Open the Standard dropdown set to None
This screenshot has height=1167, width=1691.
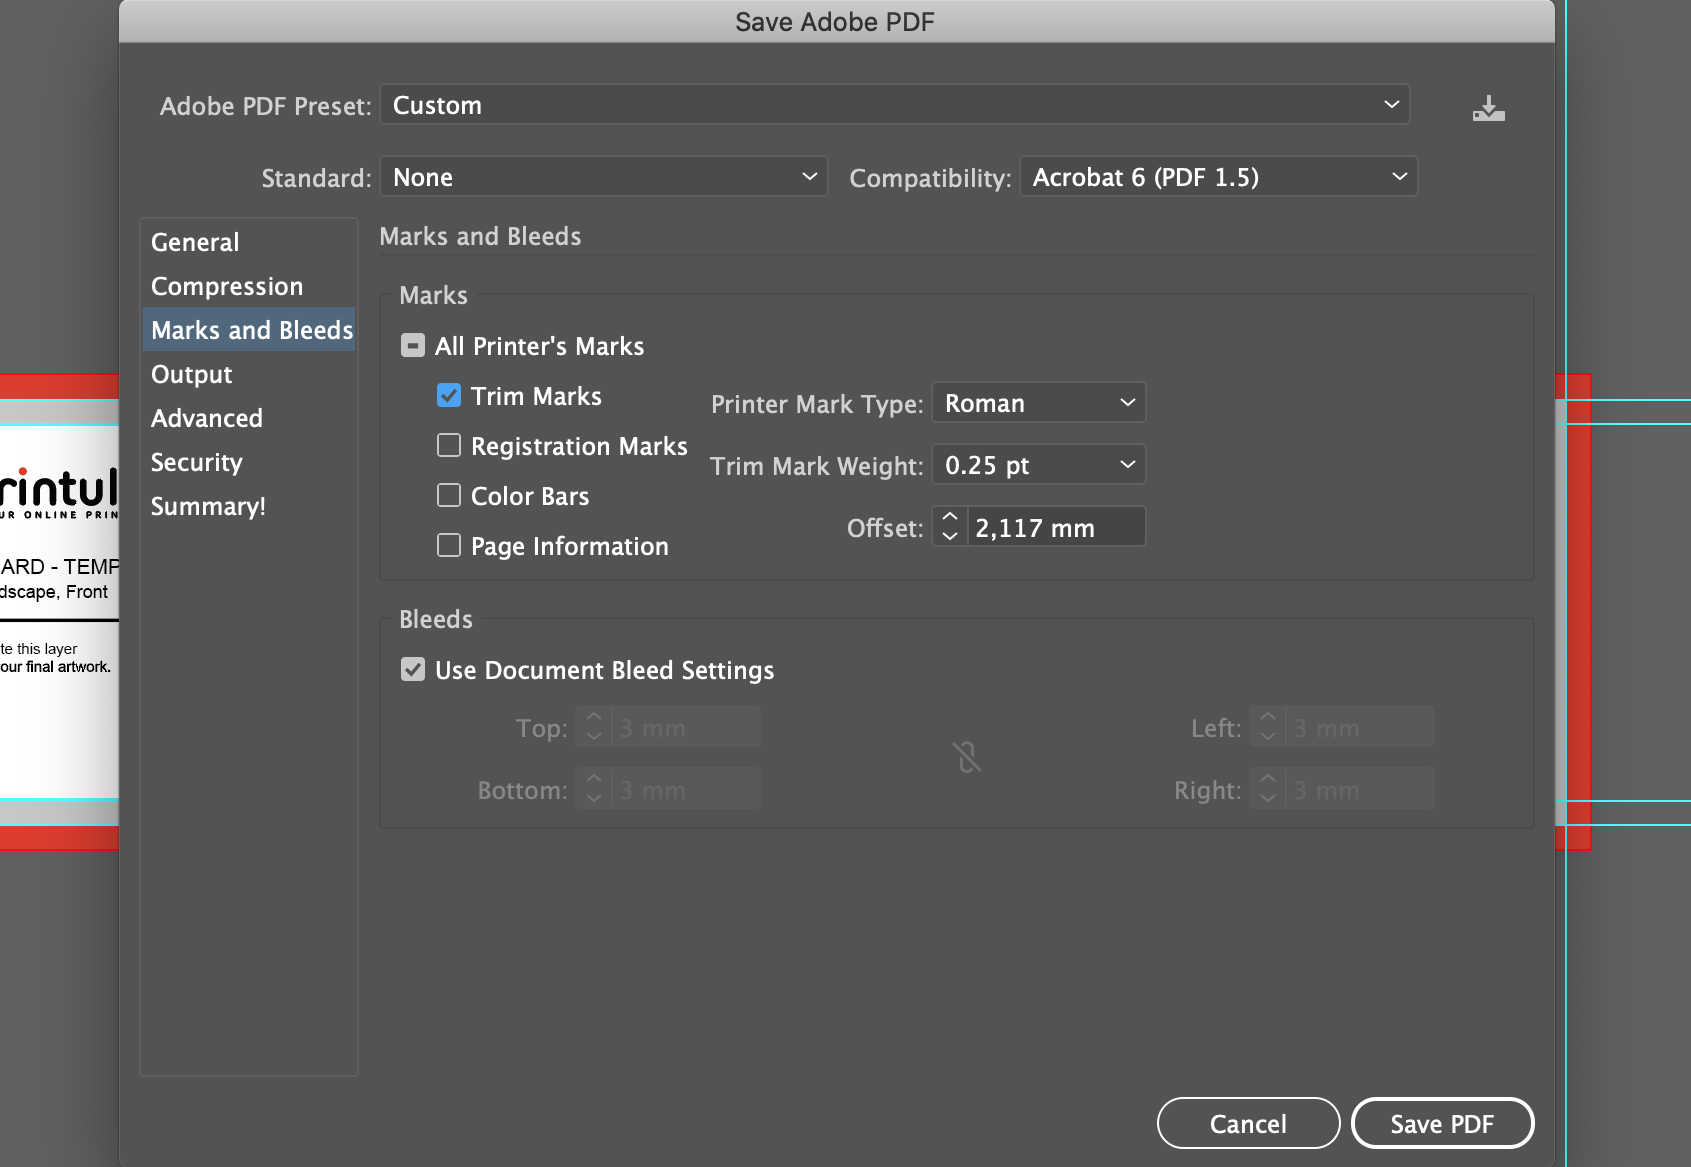pyautogui.click(x=604, y=177)
